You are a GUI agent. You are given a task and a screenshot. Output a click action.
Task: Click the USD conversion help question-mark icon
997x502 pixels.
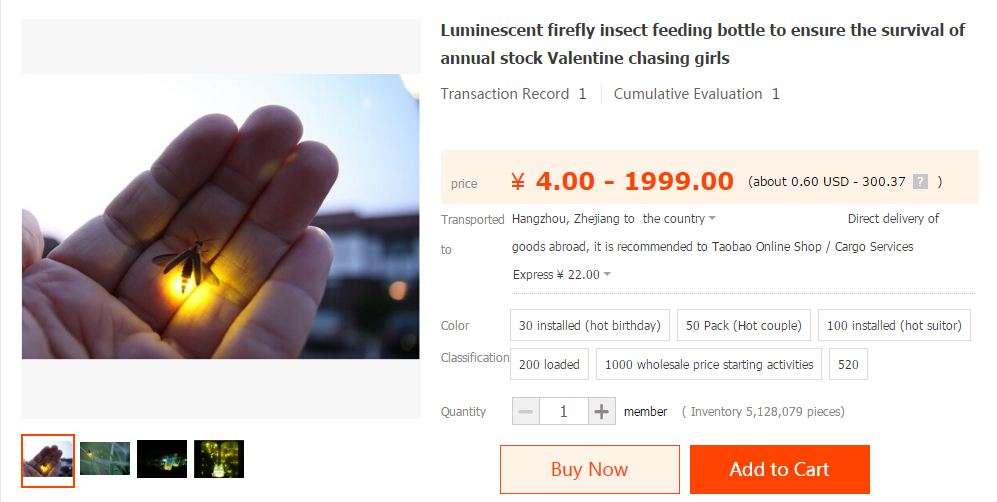point(920,182)
